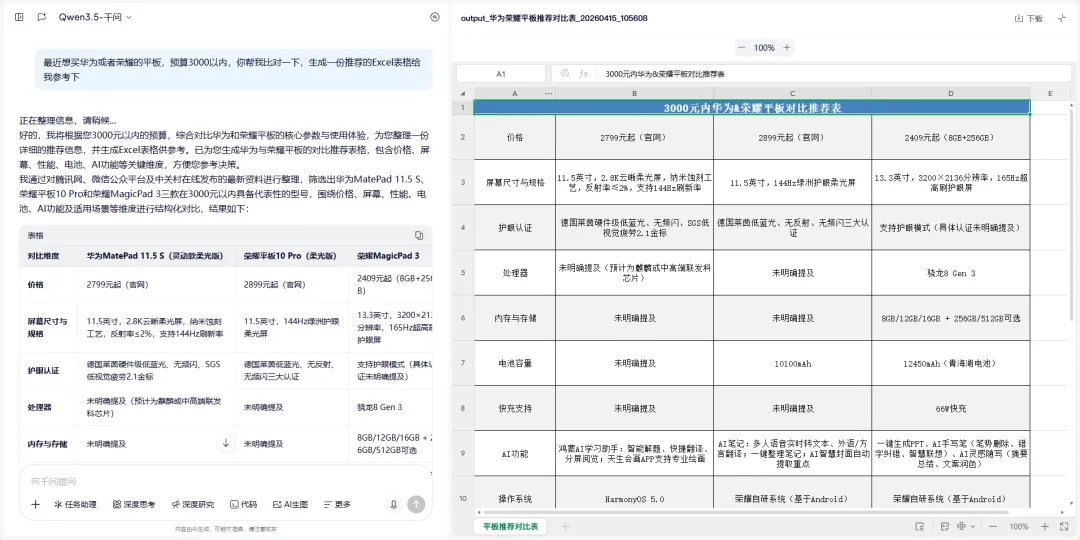Click the microphone voice input icon
The height and width of the screenshot is (540, 1080).
tap(394, 505)
